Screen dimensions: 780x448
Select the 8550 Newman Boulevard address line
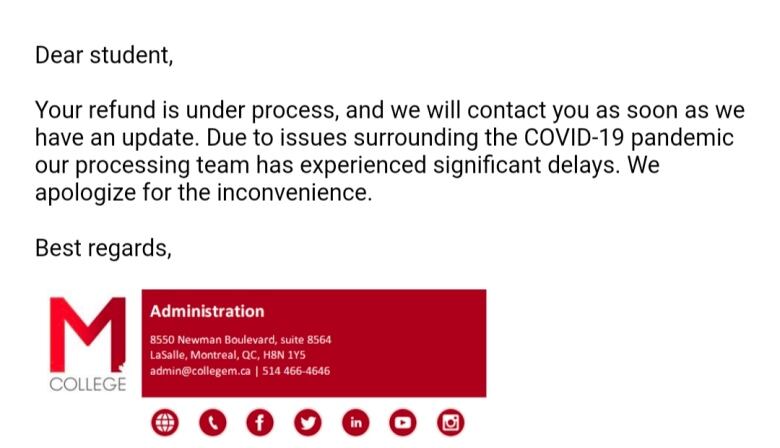click(240, 340)
